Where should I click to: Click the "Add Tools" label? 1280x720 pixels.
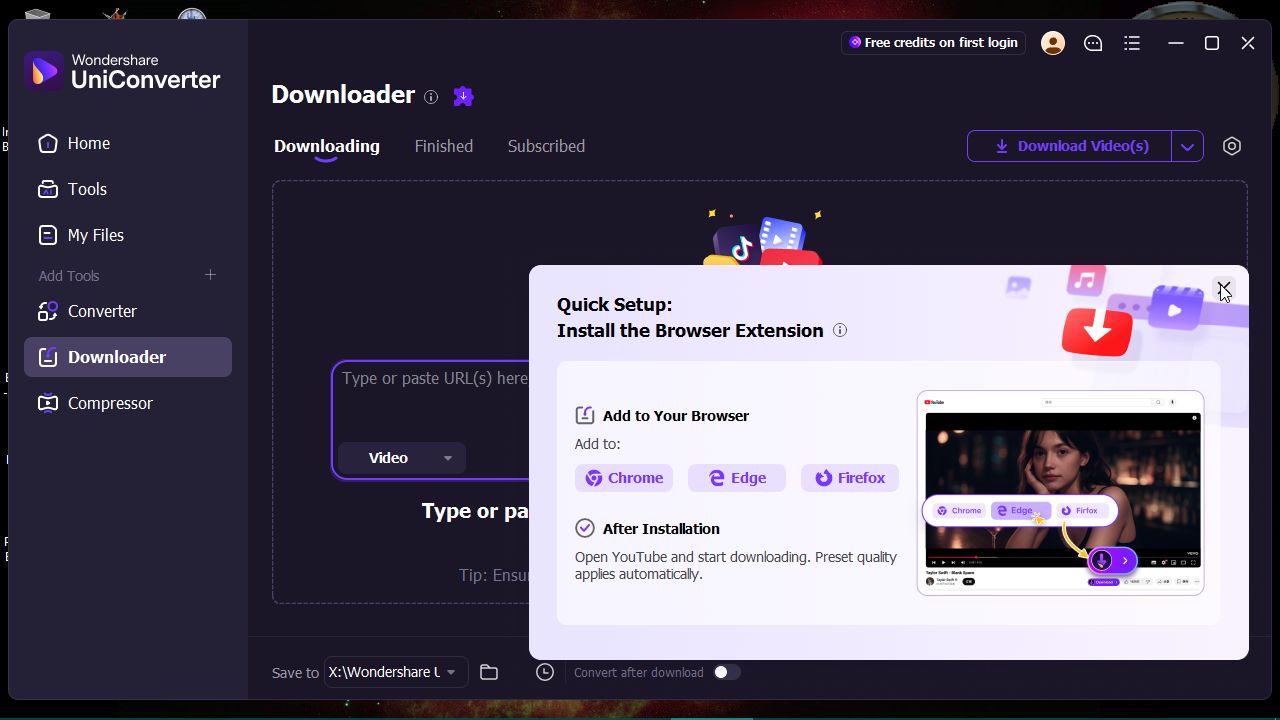69,276
